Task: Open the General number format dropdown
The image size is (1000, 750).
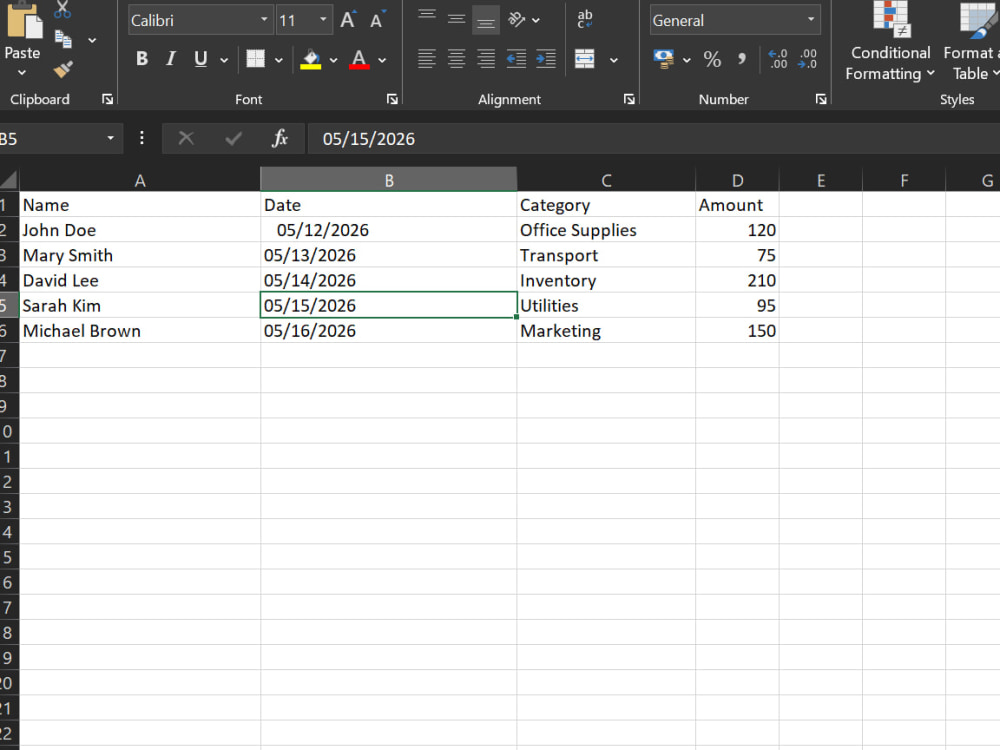Action: (x=811, y=20)
